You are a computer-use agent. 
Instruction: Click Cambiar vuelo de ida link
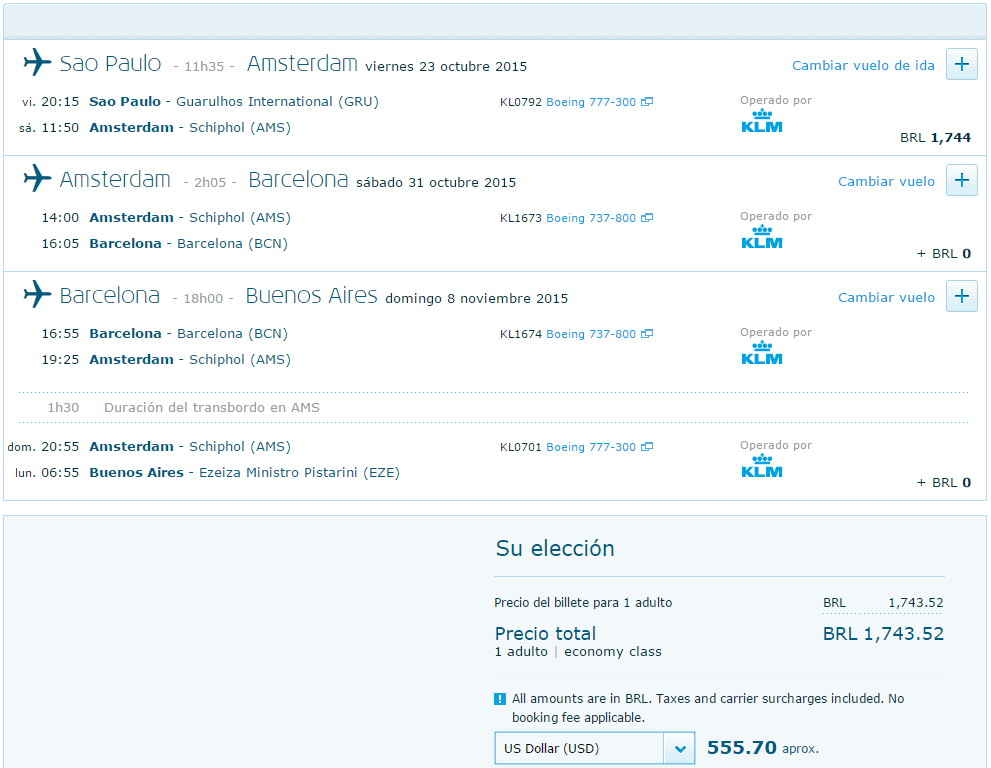(863, 66)
